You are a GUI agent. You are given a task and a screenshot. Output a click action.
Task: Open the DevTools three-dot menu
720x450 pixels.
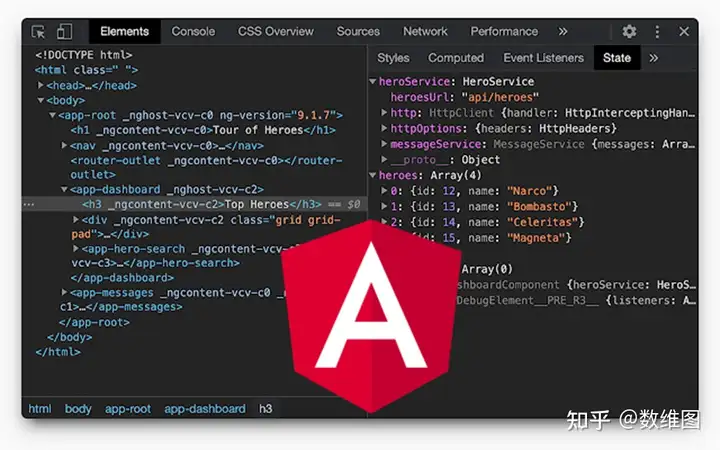(657, 32)
